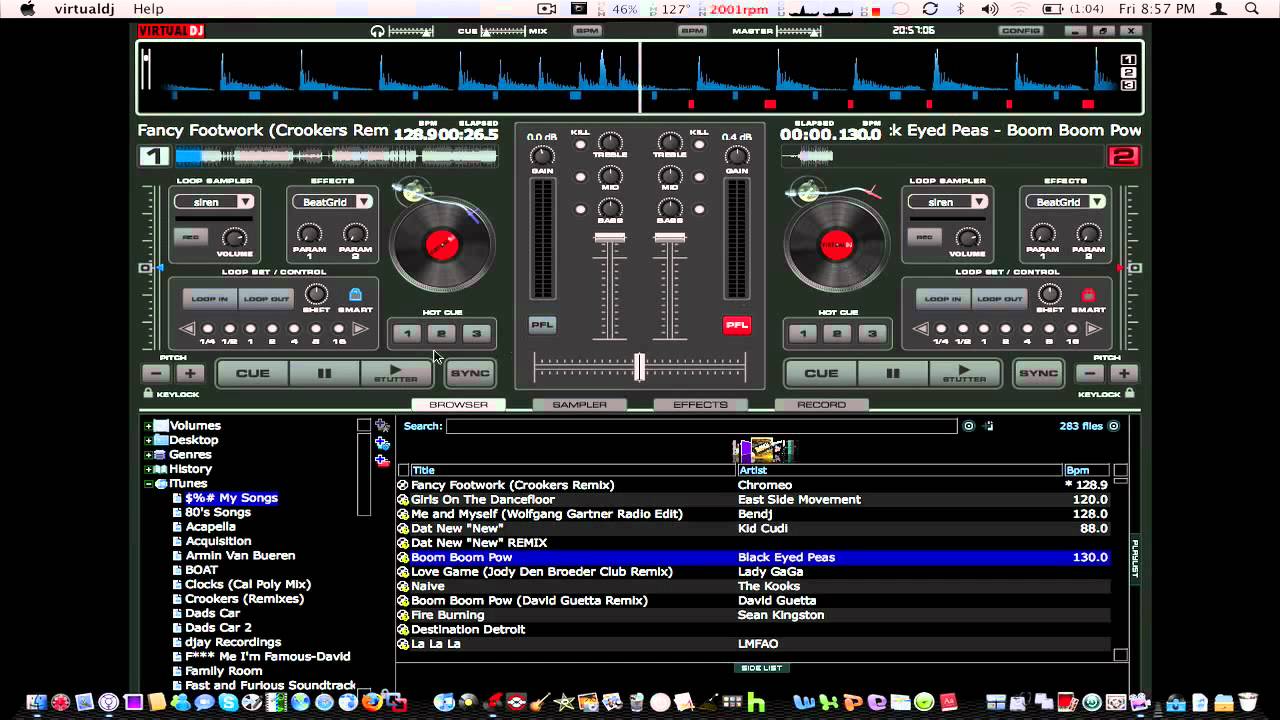Toggle deck 2 treble kill button
The width and height of the screenshot is (1280, 720).
pos(699,145)
